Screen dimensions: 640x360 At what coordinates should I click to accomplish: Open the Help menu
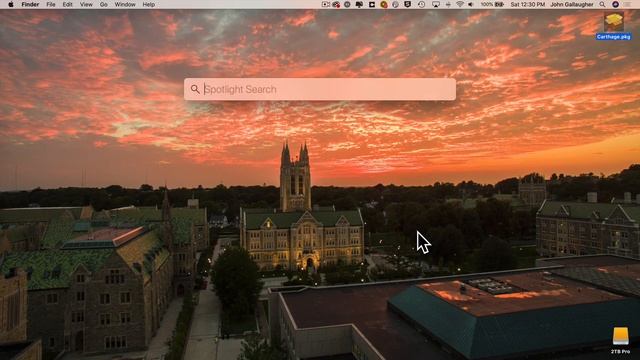[149, 4]
